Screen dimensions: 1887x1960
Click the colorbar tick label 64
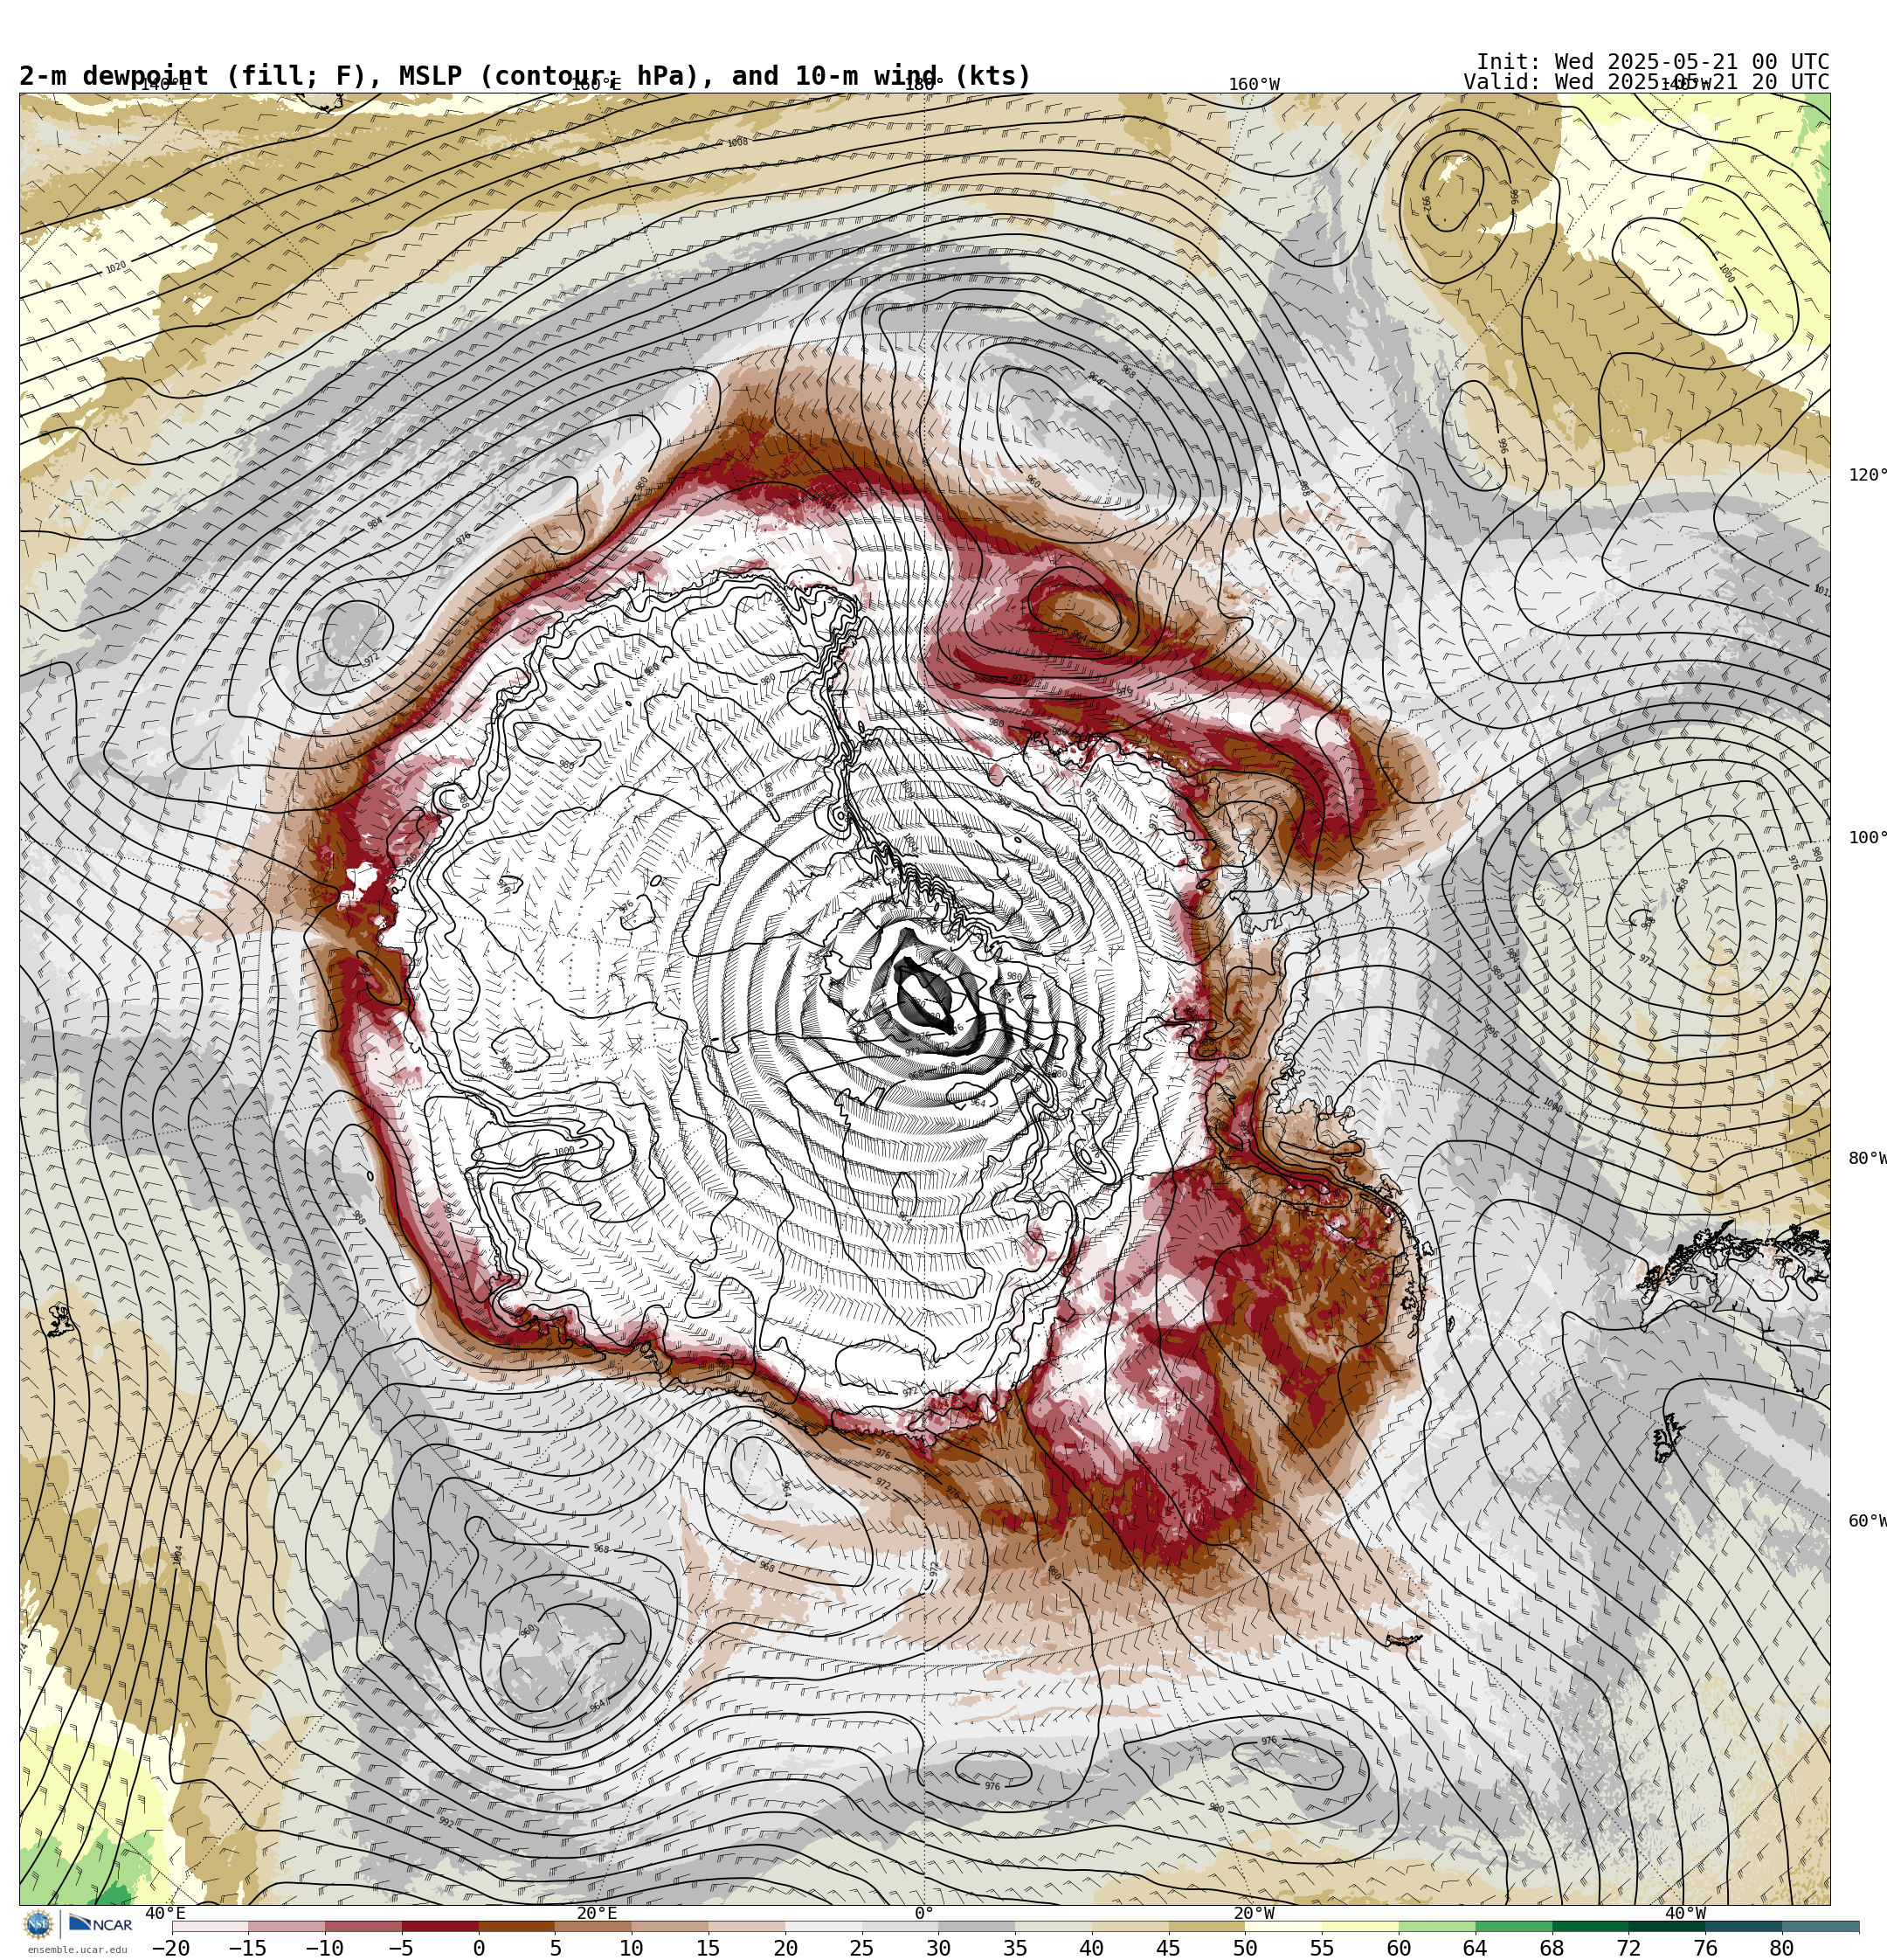pos(1475,1948)
